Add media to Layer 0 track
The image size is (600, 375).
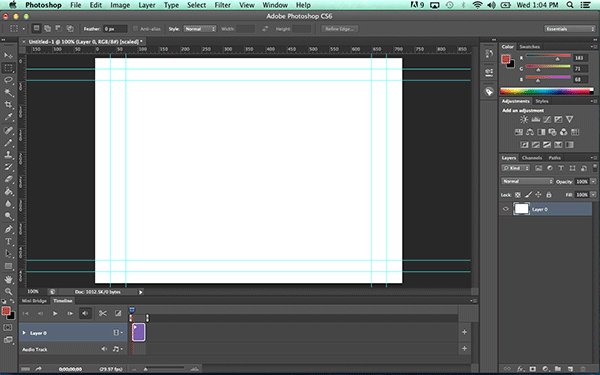(x=464, y=332)
